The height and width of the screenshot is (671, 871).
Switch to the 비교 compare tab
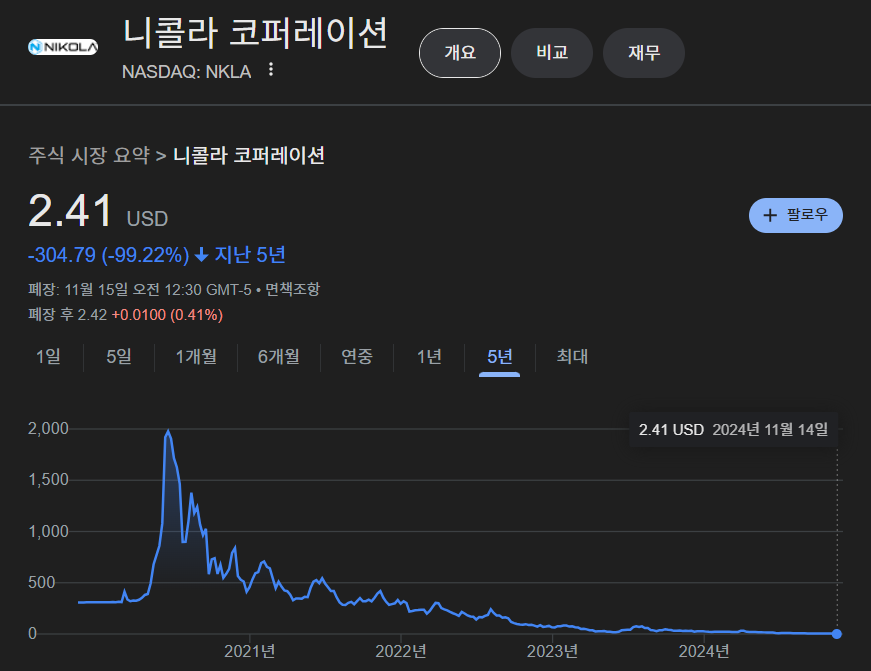coord(552,53)
